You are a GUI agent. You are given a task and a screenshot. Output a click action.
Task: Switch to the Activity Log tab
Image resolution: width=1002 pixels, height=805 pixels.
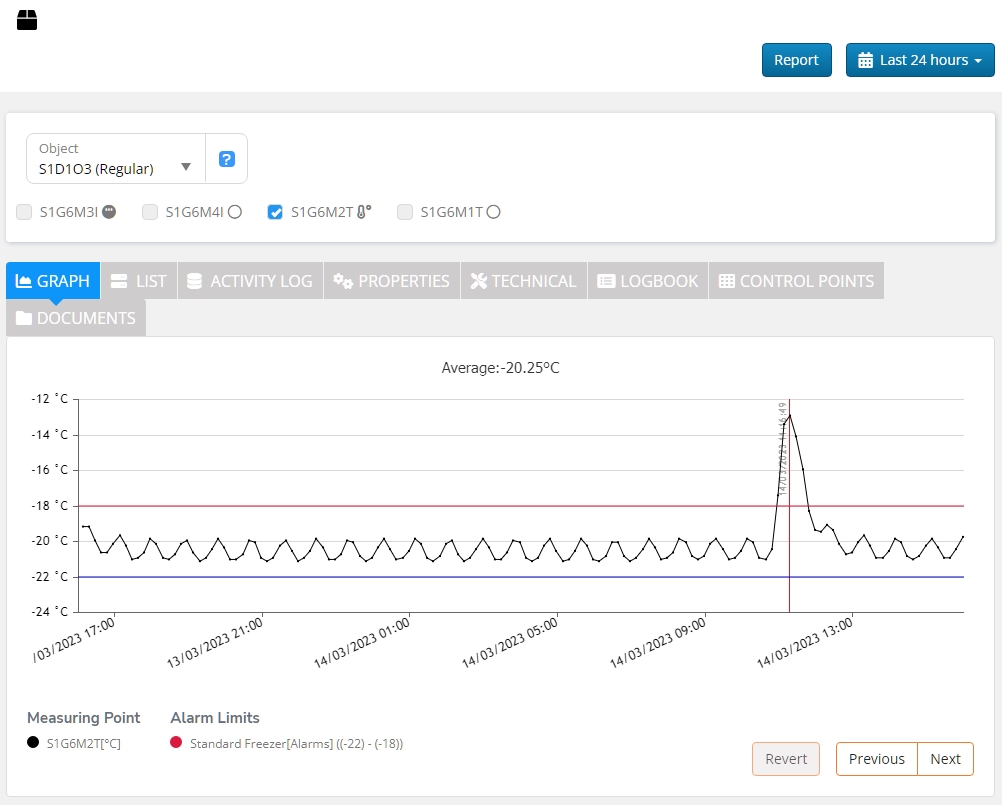click(250, 281)
